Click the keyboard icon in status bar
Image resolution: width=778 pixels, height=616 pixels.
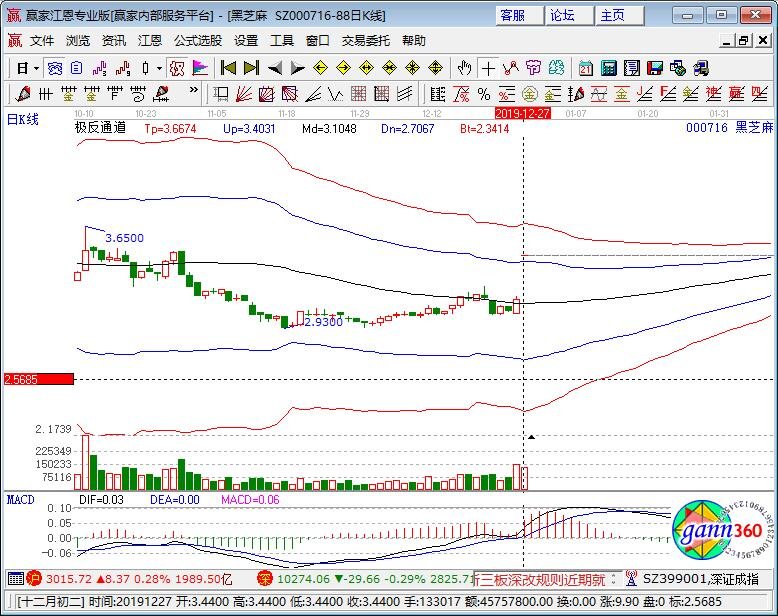(x=16, y=578)
